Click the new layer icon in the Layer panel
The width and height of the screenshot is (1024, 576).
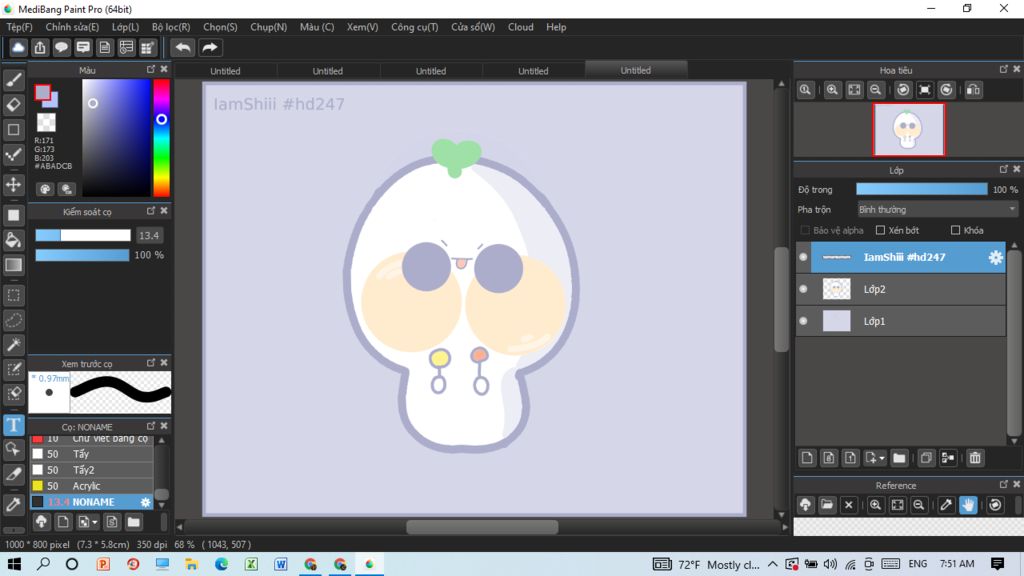pos(807,458)
